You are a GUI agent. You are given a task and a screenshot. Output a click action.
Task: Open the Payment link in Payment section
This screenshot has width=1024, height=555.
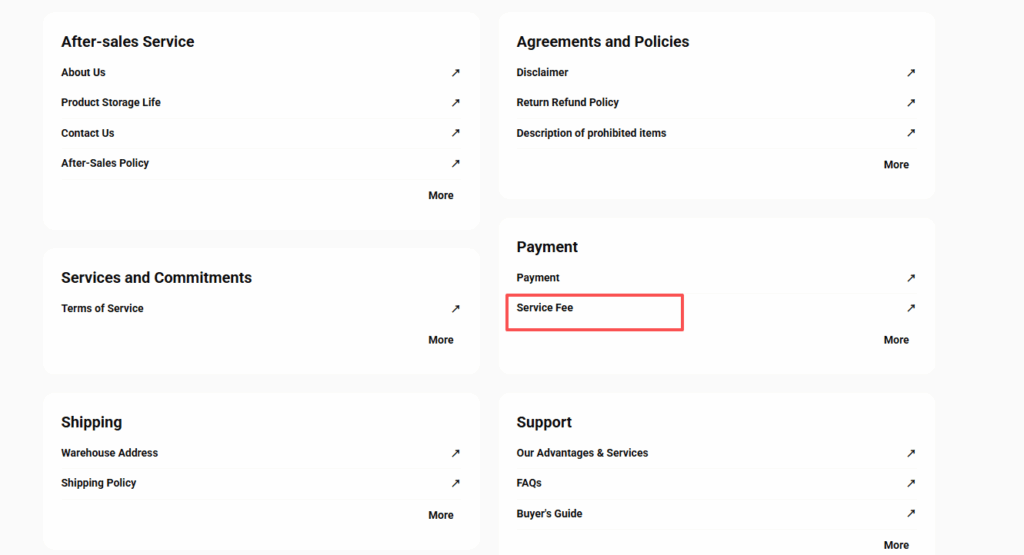[538, 278]
